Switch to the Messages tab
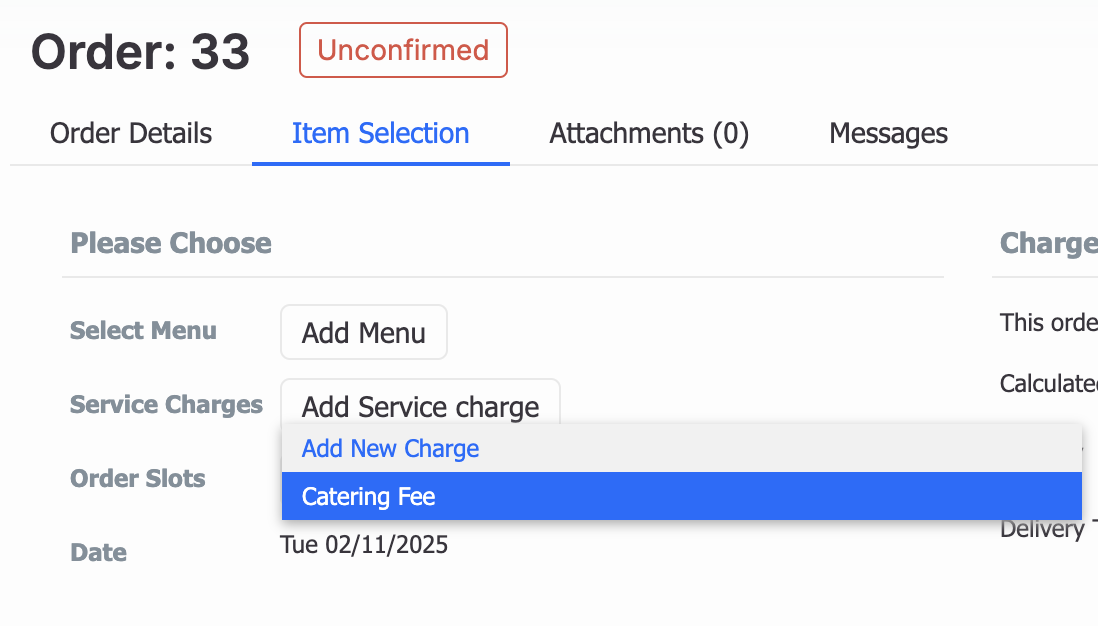Viewport: 1098px width, 626px height. pyautogui.click(x=887, y=133)
